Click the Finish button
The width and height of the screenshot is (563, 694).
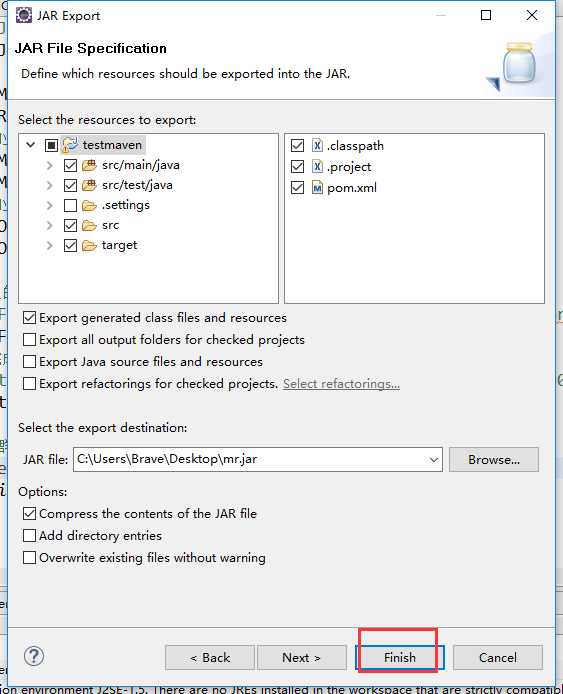[x=400, y=657]
